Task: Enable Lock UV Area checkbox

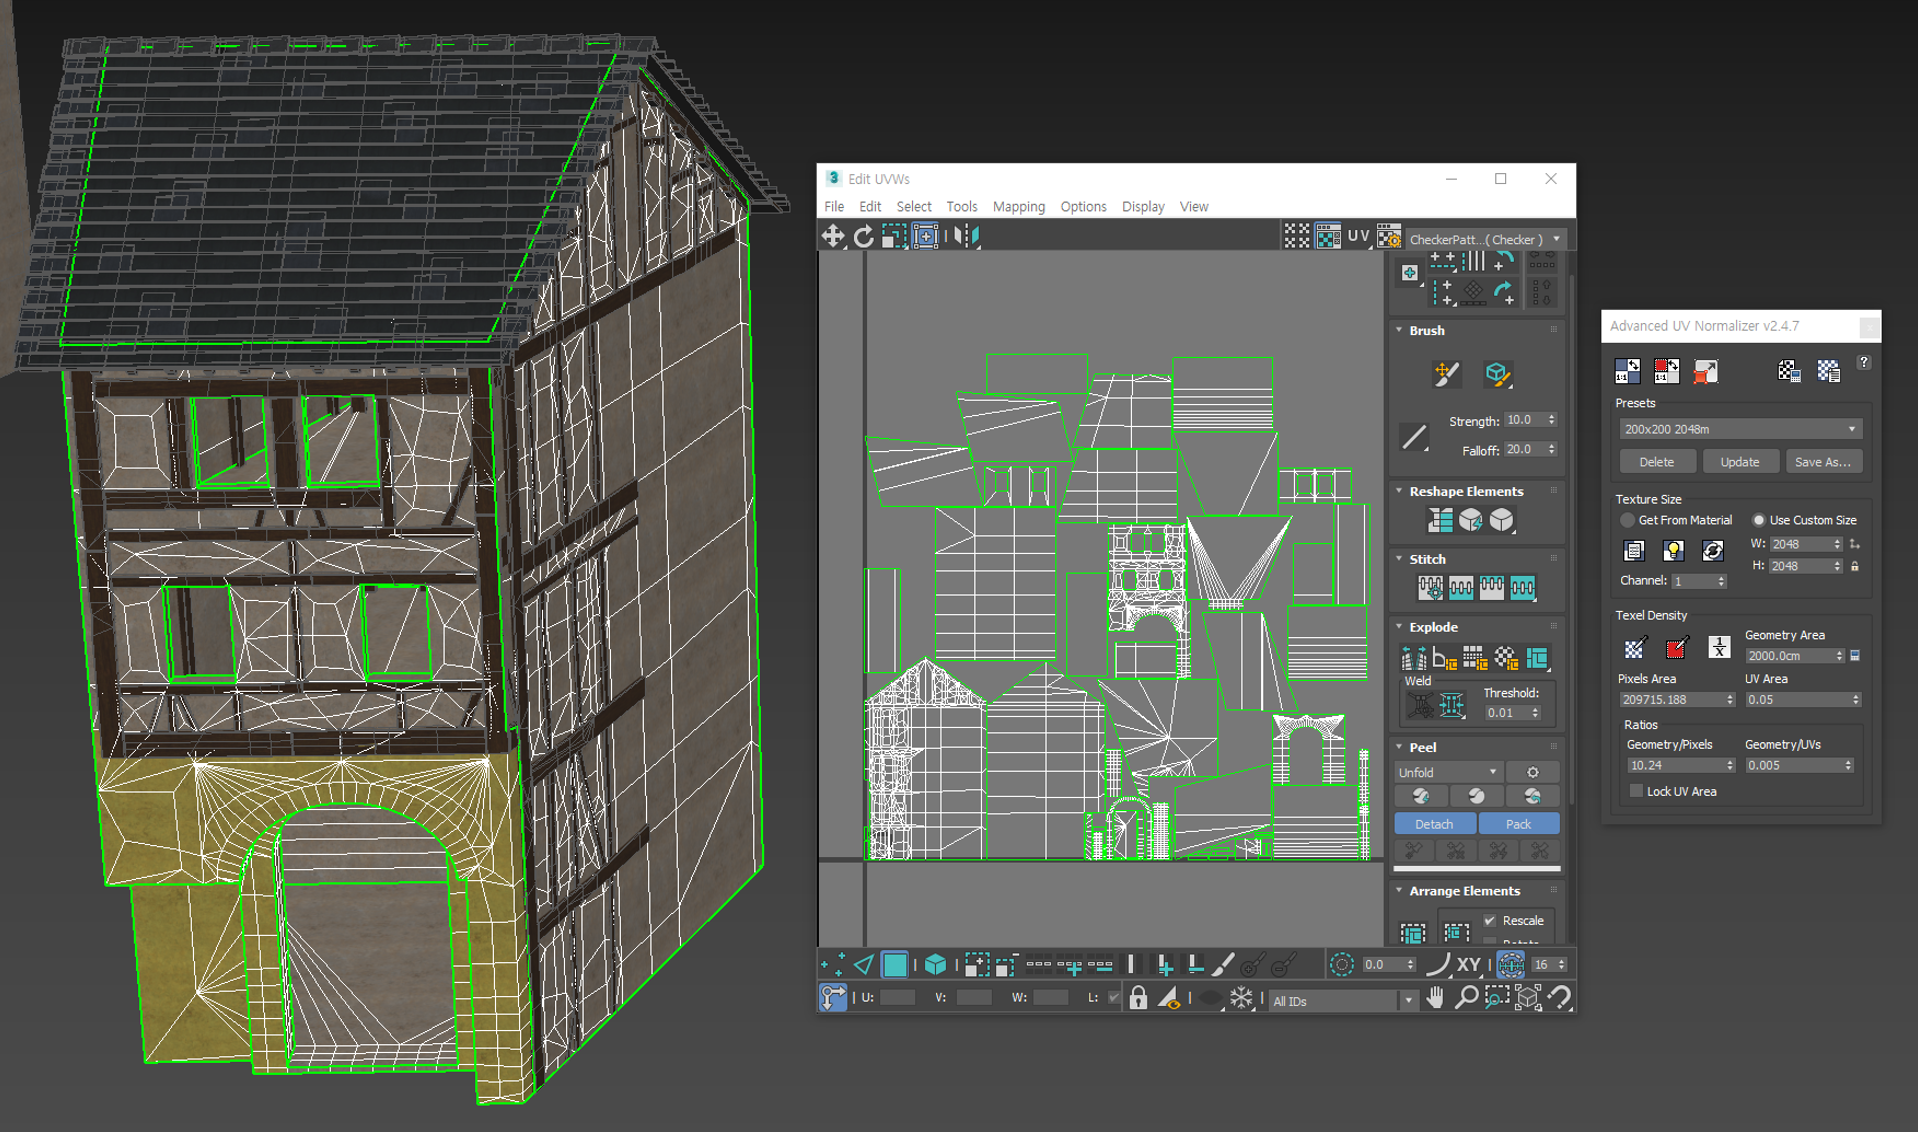Action: (x=1636, y=791)
